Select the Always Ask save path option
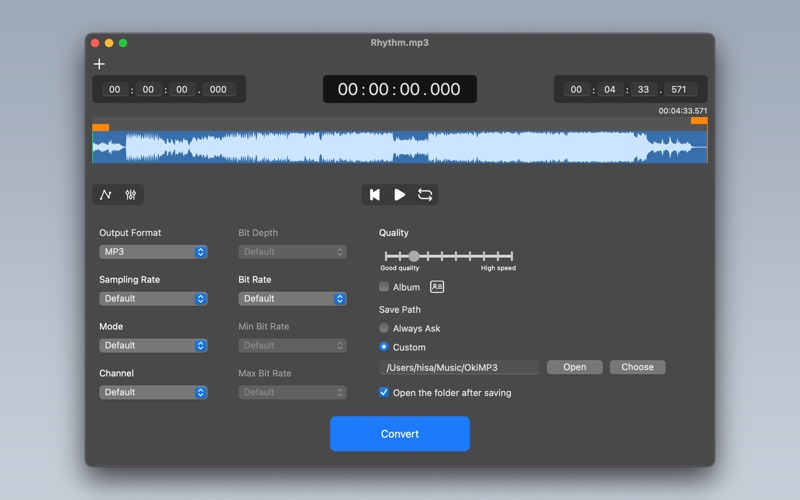 coord(384,328)
